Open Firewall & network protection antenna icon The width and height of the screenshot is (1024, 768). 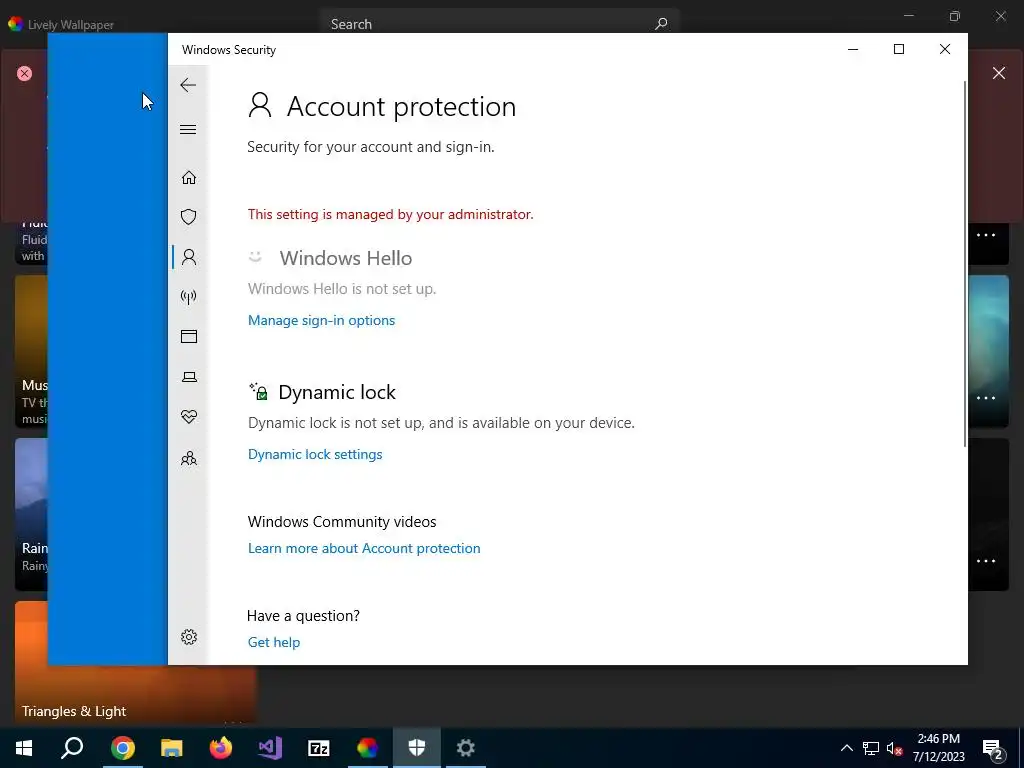click(189, 297)
